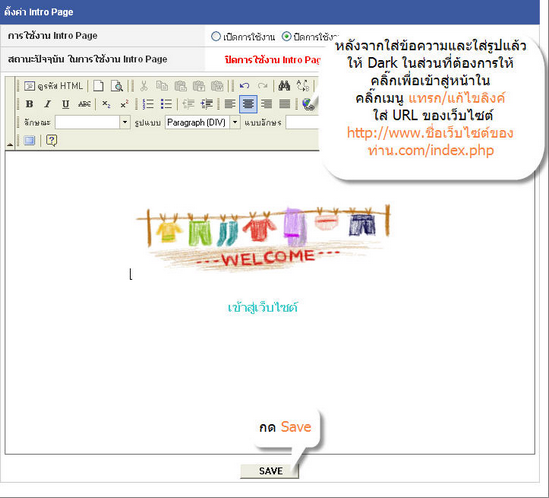Click the Find binoculars icon
Viewport: 549px width, 498px height.
[x=284, y=86]
